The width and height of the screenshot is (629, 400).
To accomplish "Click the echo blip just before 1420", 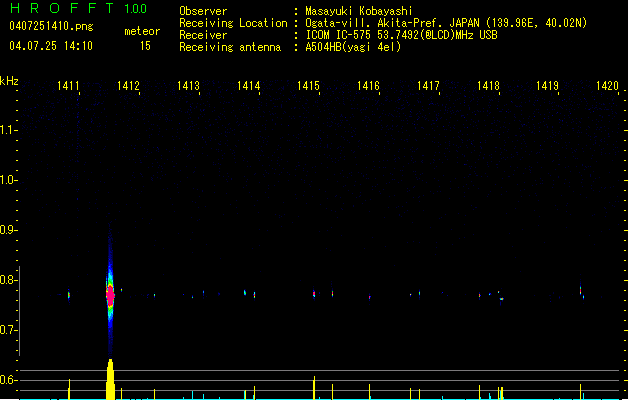I will tap(580, 290).
